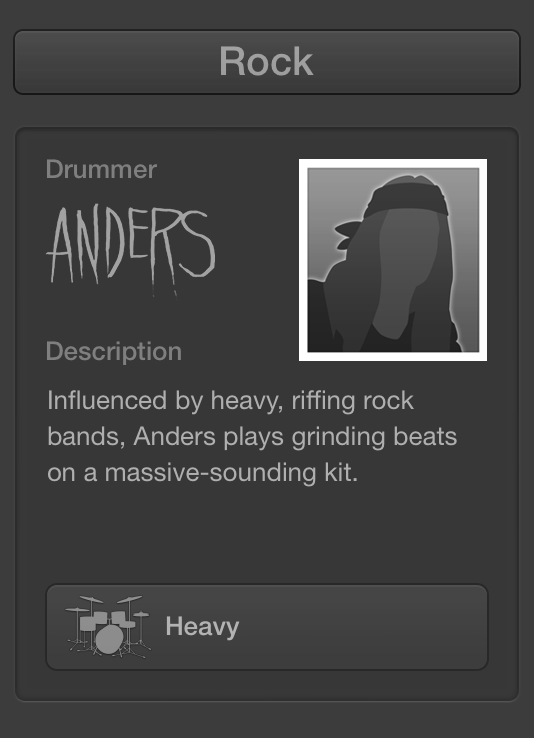Click the description text about Anders
Viewport: 534px width, 738px height.
tap(252, 437)
